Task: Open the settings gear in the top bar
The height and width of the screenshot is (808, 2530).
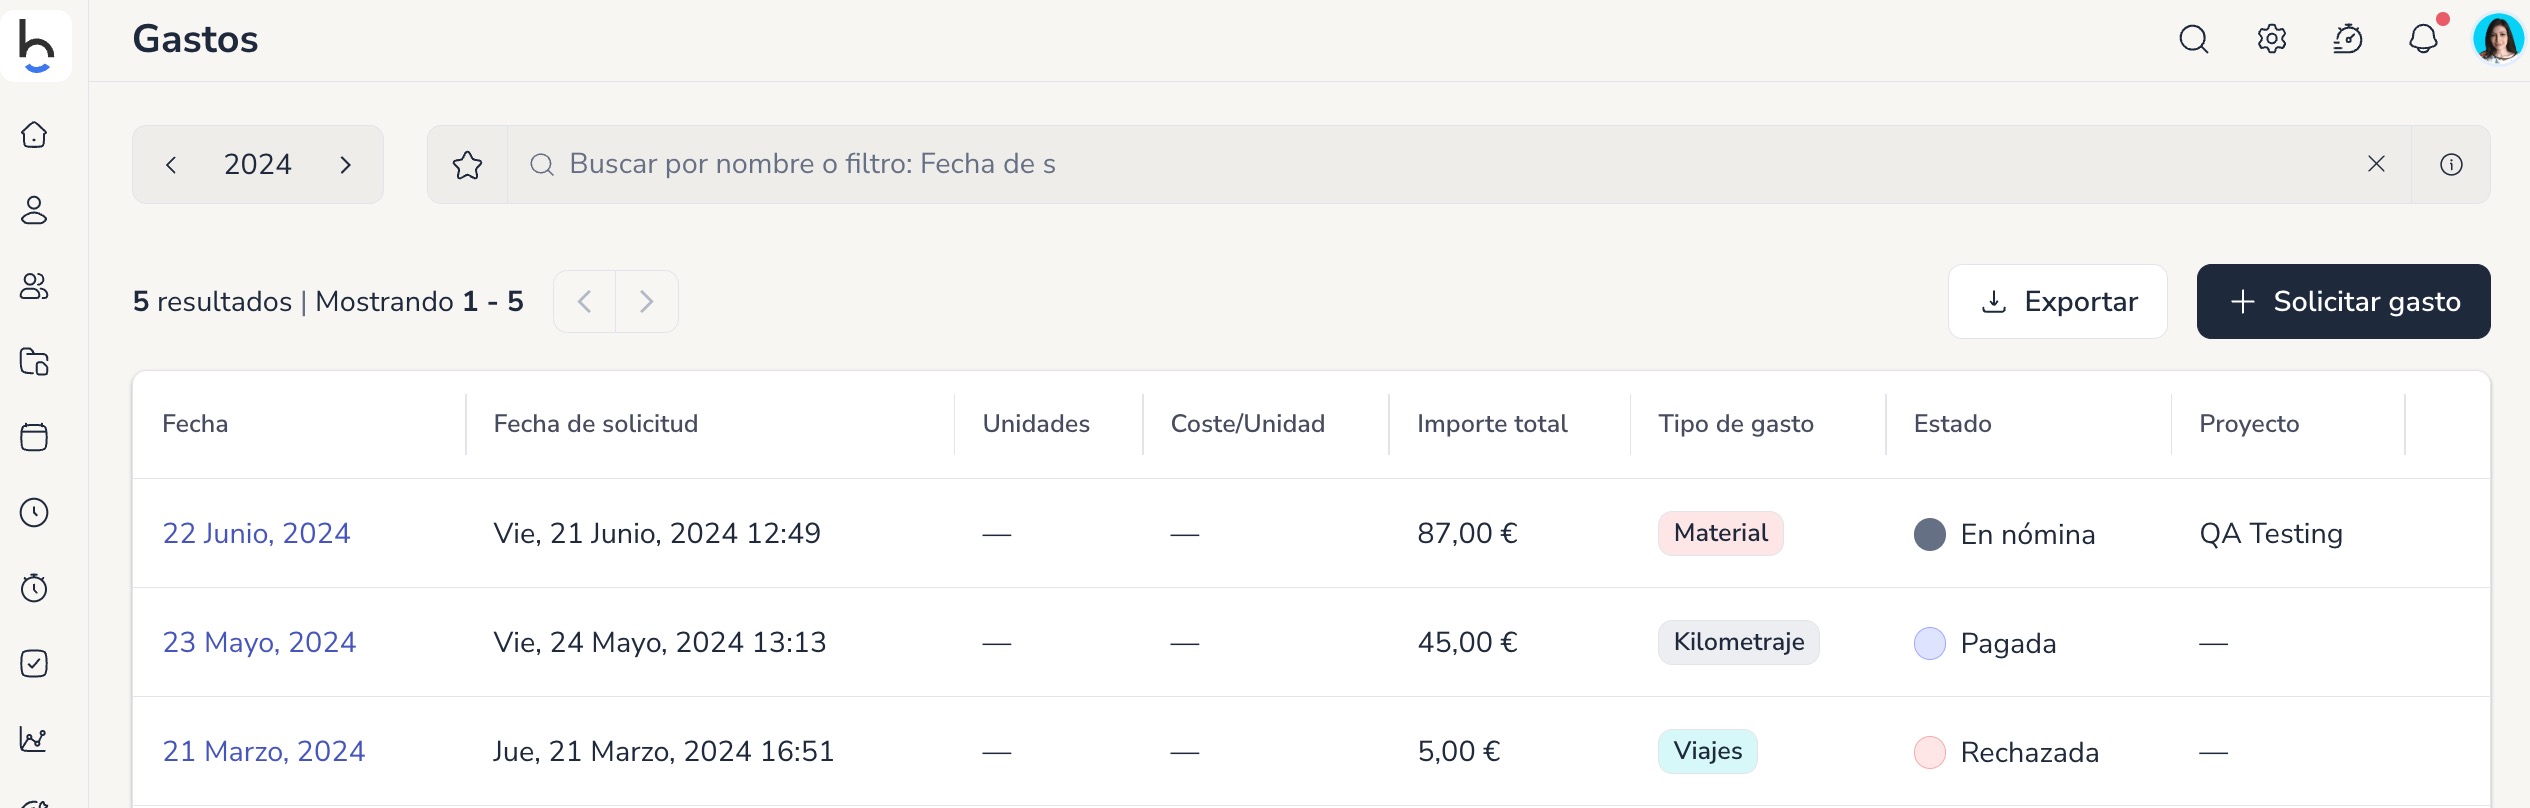Action: [2271, 39]
